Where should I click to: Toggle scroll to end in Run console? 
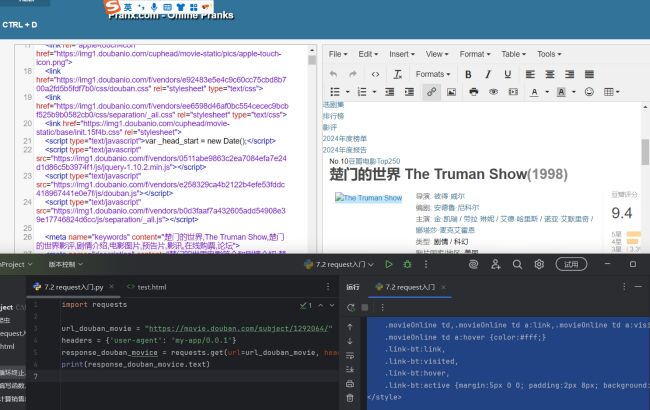click(350, 369)
